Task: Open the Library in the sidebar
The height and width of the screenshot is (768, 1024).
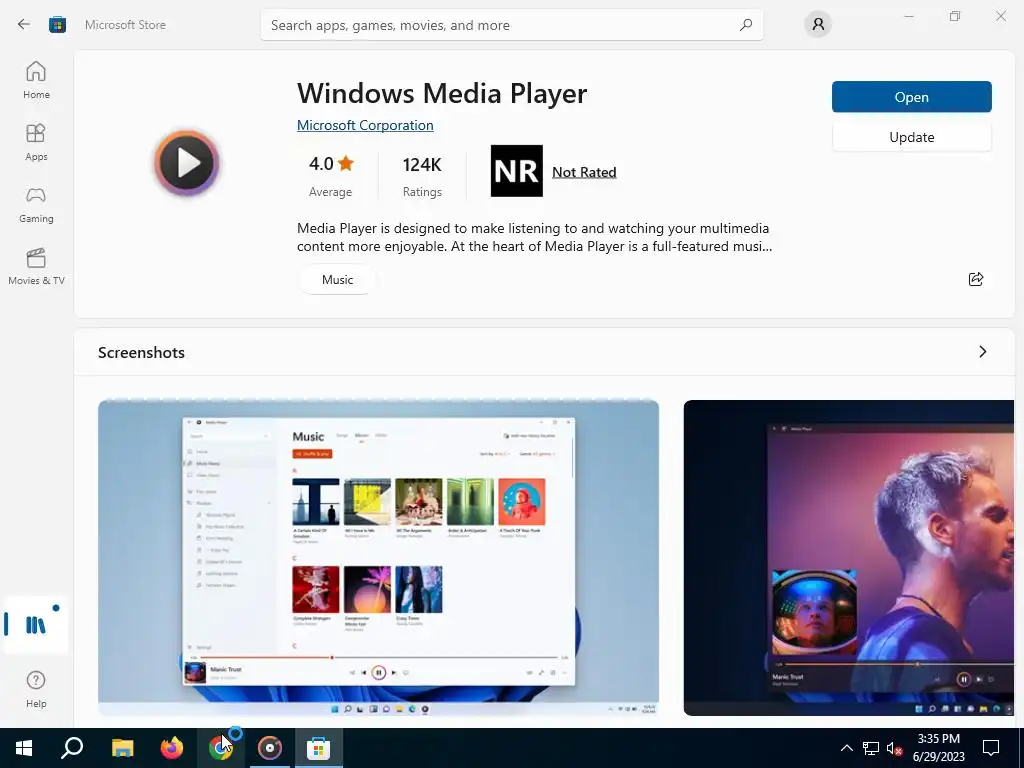Action: (x=36, y=625)
